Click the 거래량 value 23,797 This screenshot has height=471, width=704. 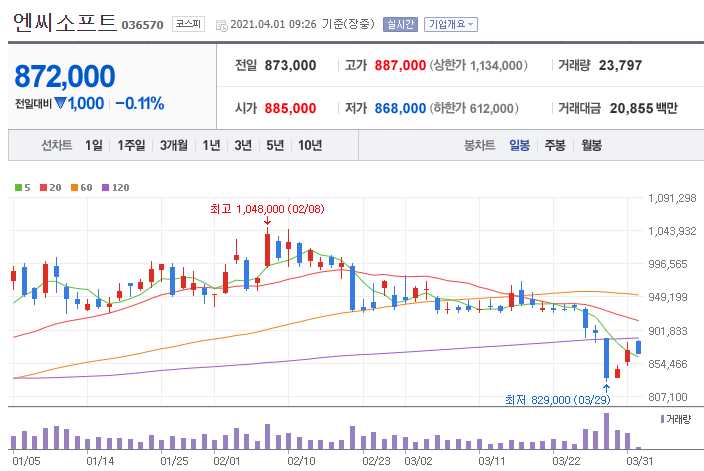[620, 66]
